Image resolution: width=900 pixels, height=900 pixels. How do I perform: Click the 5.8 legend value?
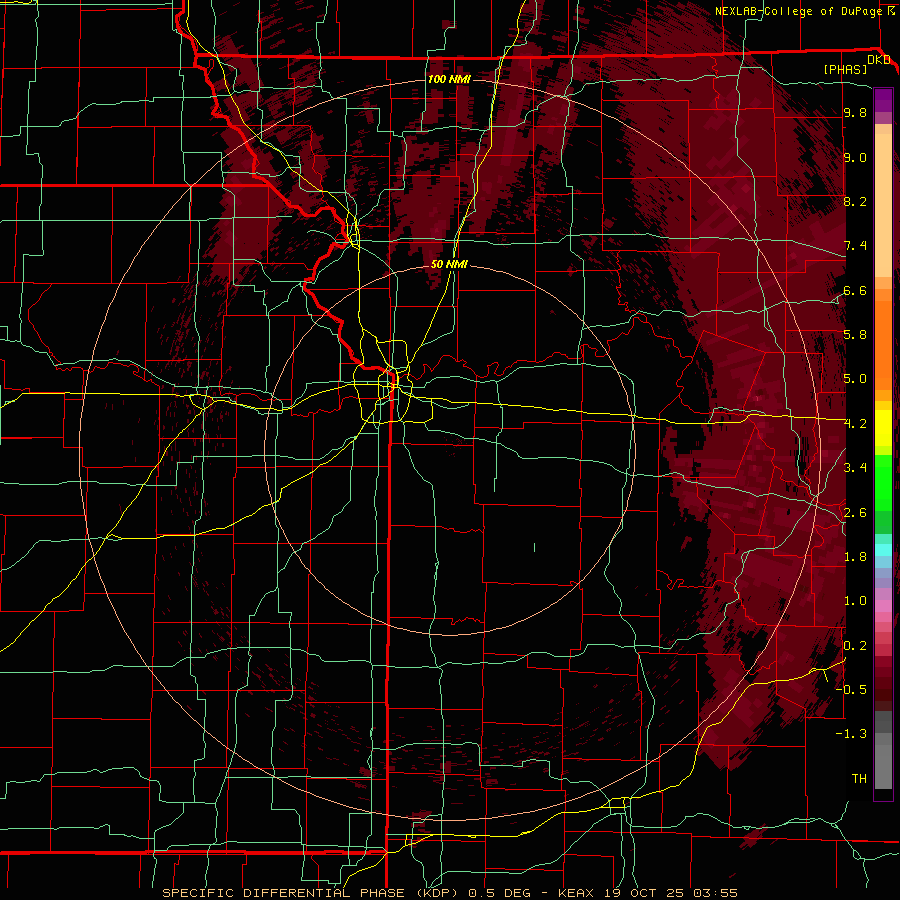(855, 335)
